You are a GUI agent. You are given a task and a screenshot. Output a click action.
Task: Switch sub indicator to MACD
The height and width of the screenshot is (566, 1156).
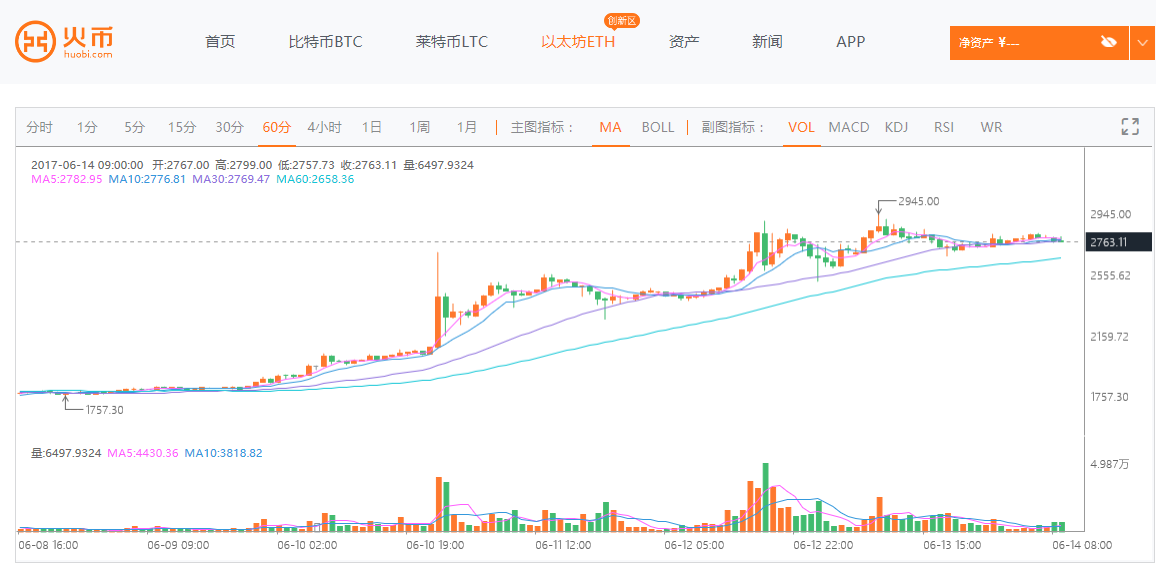(x=849, y=127)
